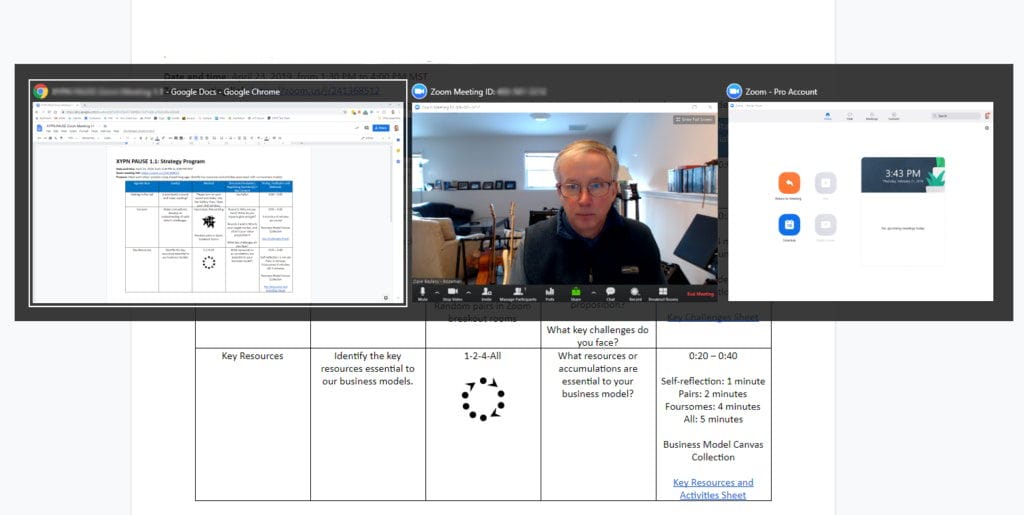This screenshot has width=1024, height=515.
Task: Open the Polls icon
Action: coord(550,291)
